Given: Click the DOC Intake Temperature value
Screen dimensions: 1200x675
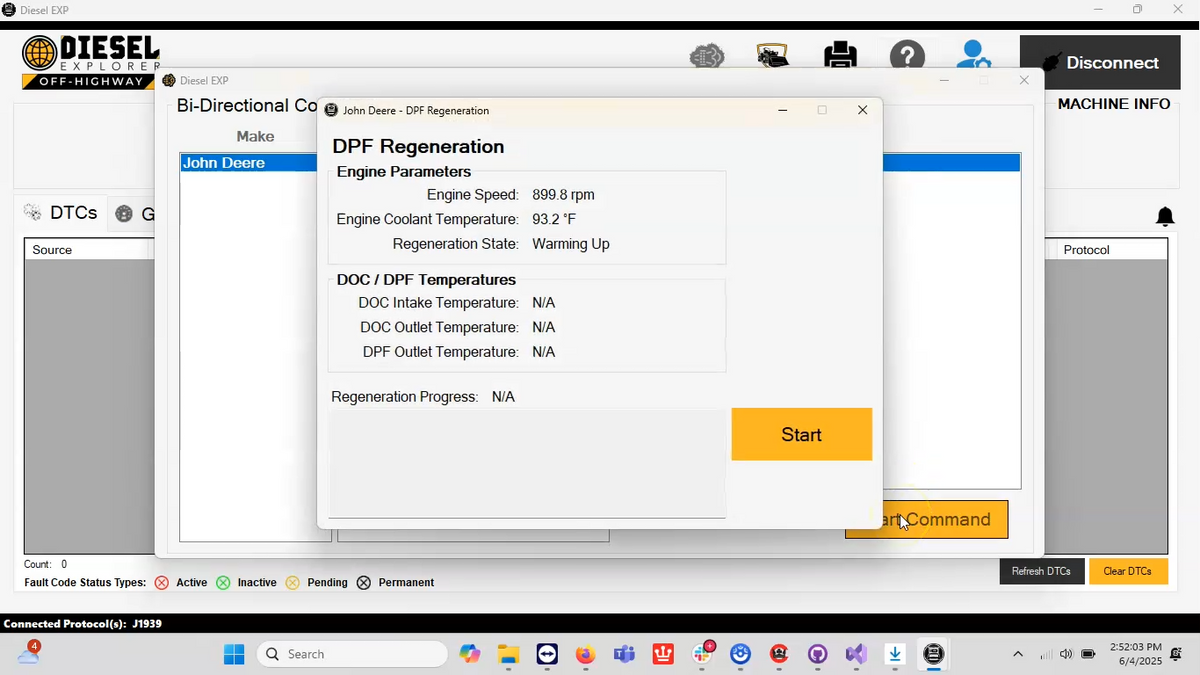Looking at the screenshot, I should pos(543,303).
